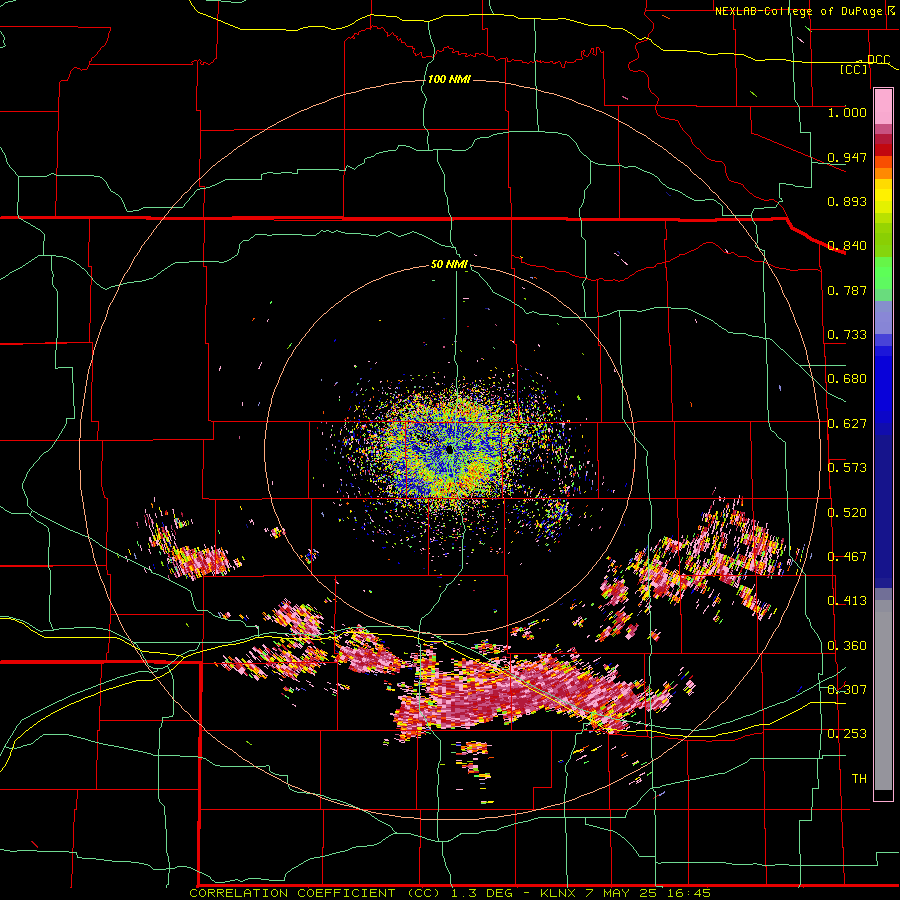Click the 0.893 scale value

pos(847,201)
